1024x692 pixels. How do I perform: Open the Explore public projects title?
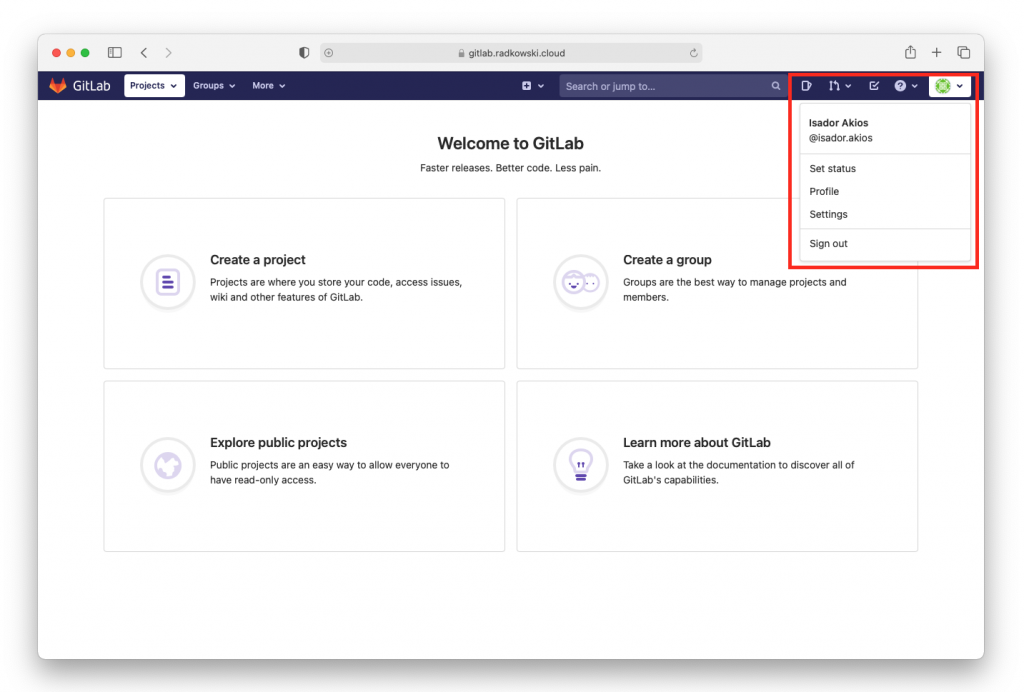point(278,443)
